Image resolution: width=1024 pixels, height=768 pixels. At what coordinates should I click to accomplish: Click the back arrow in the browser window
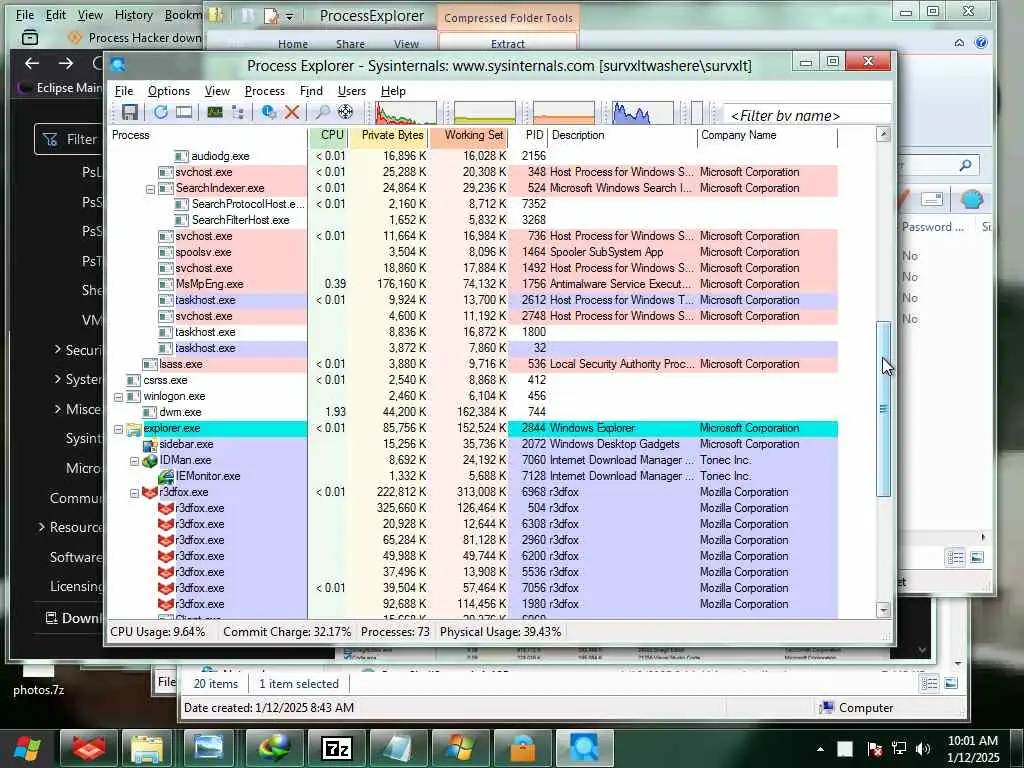pos(32,63)
